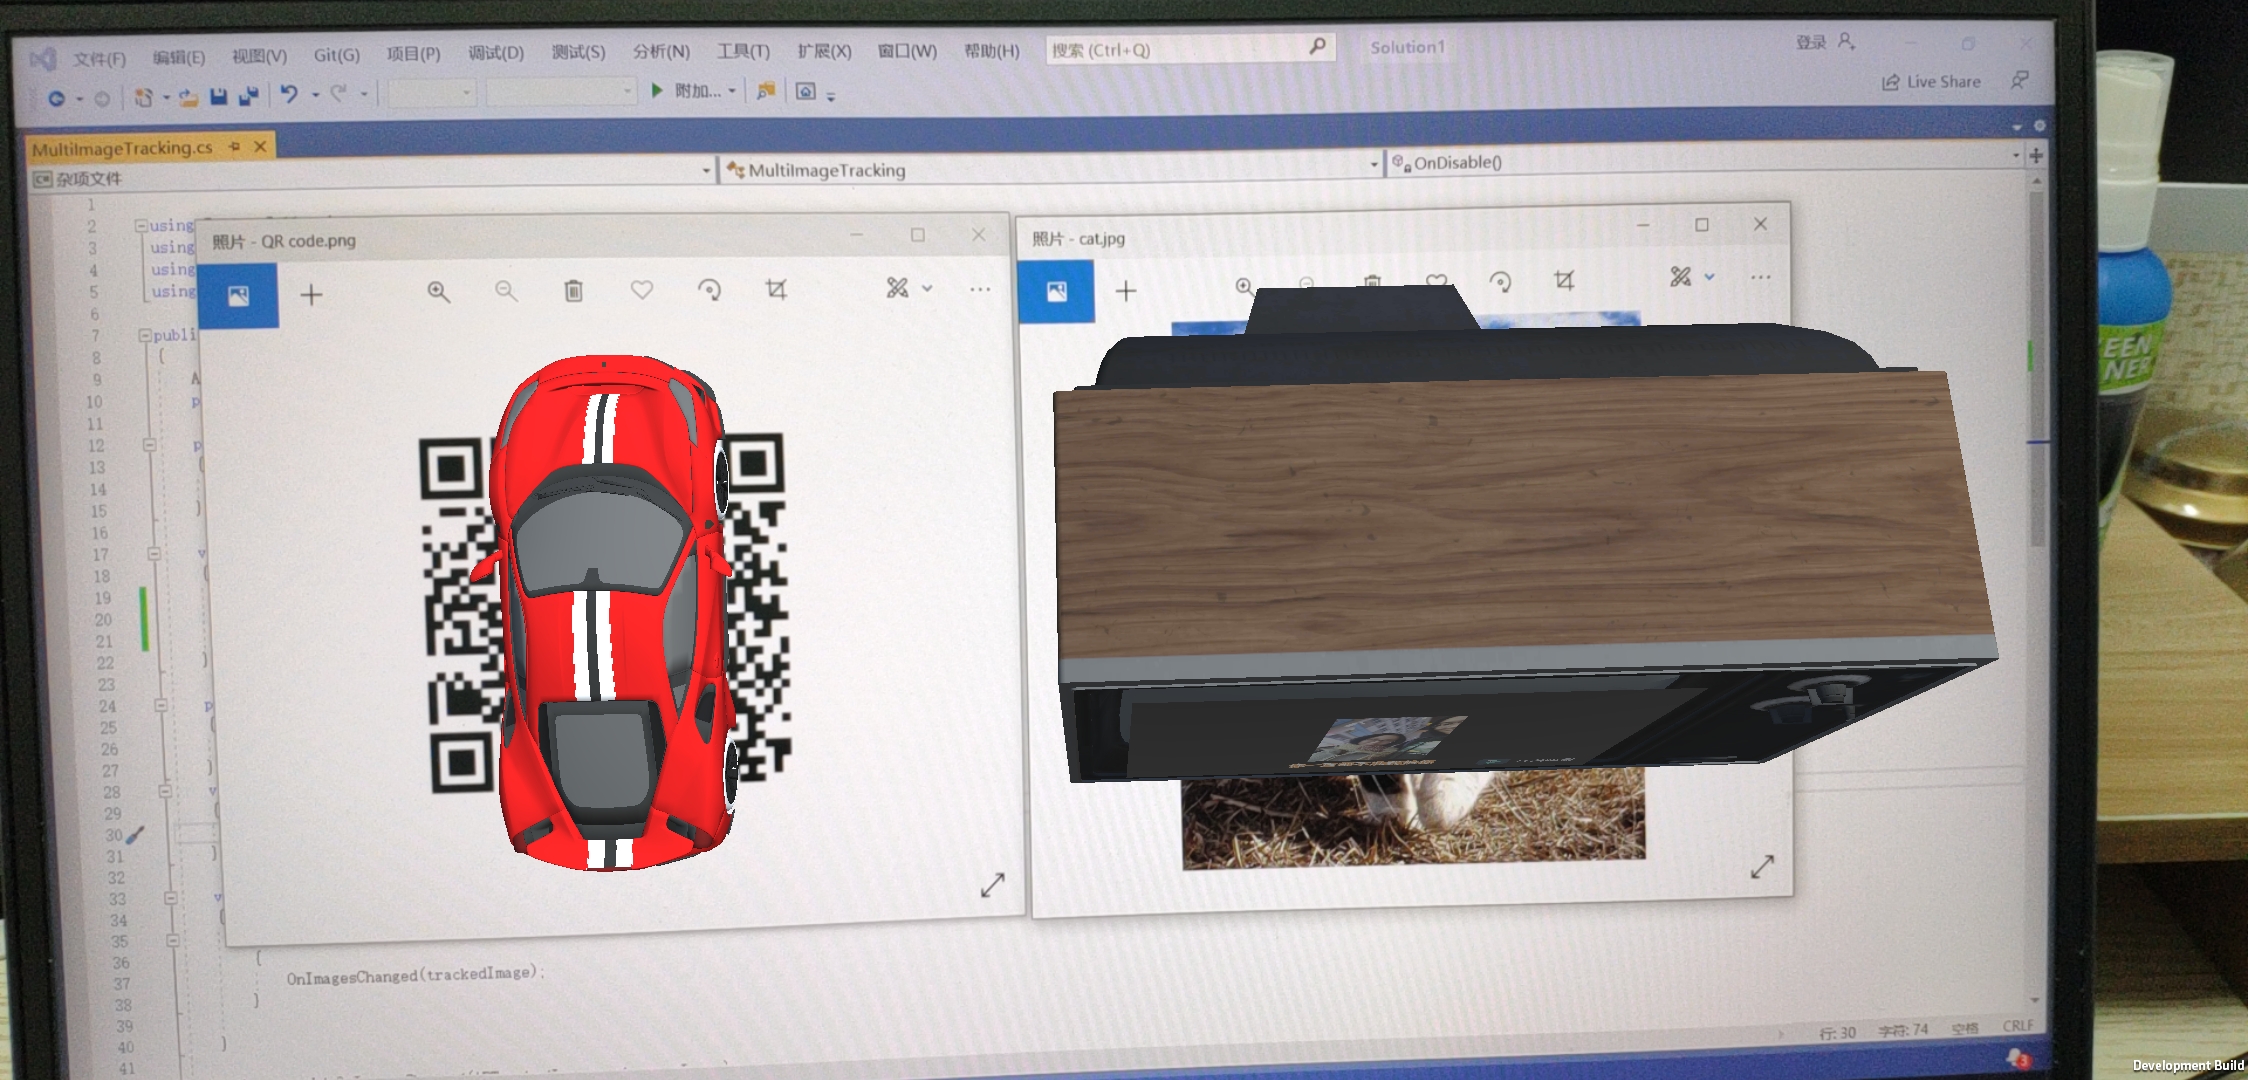
Task: Open the crop tool for cat.jpg
Action: point(1566,282)
